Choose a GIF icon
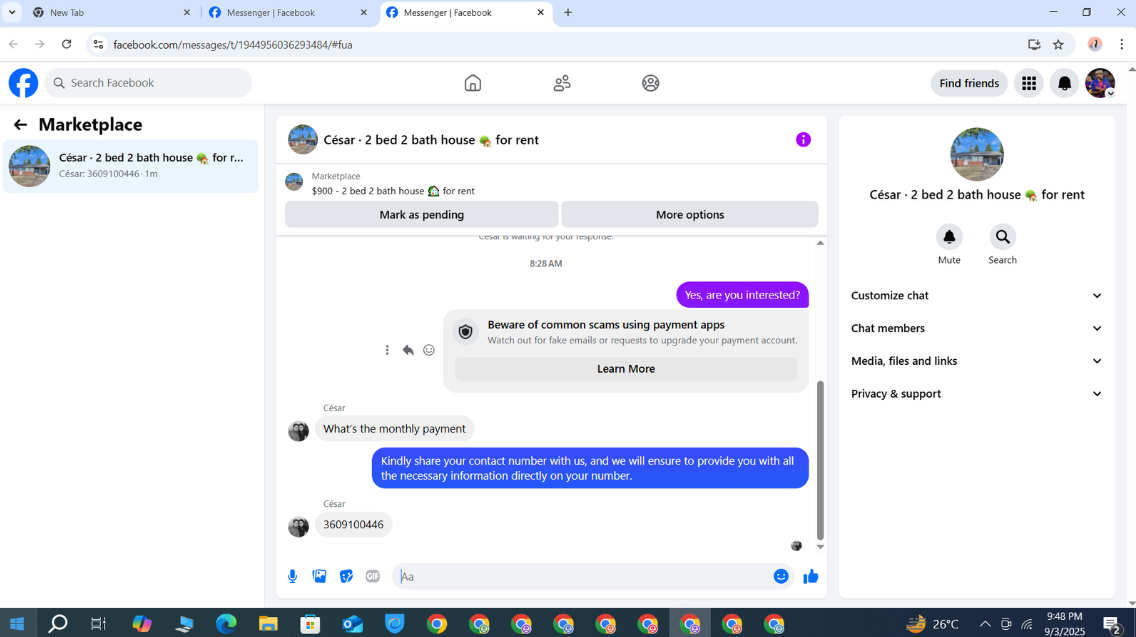1136x637 pixels. pyautogui.click(x=372, y=576)
